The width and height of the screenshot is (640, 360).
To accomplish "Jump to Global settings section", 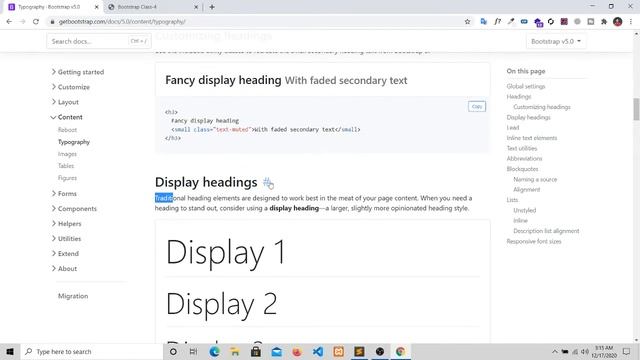I will coord(526,86).
